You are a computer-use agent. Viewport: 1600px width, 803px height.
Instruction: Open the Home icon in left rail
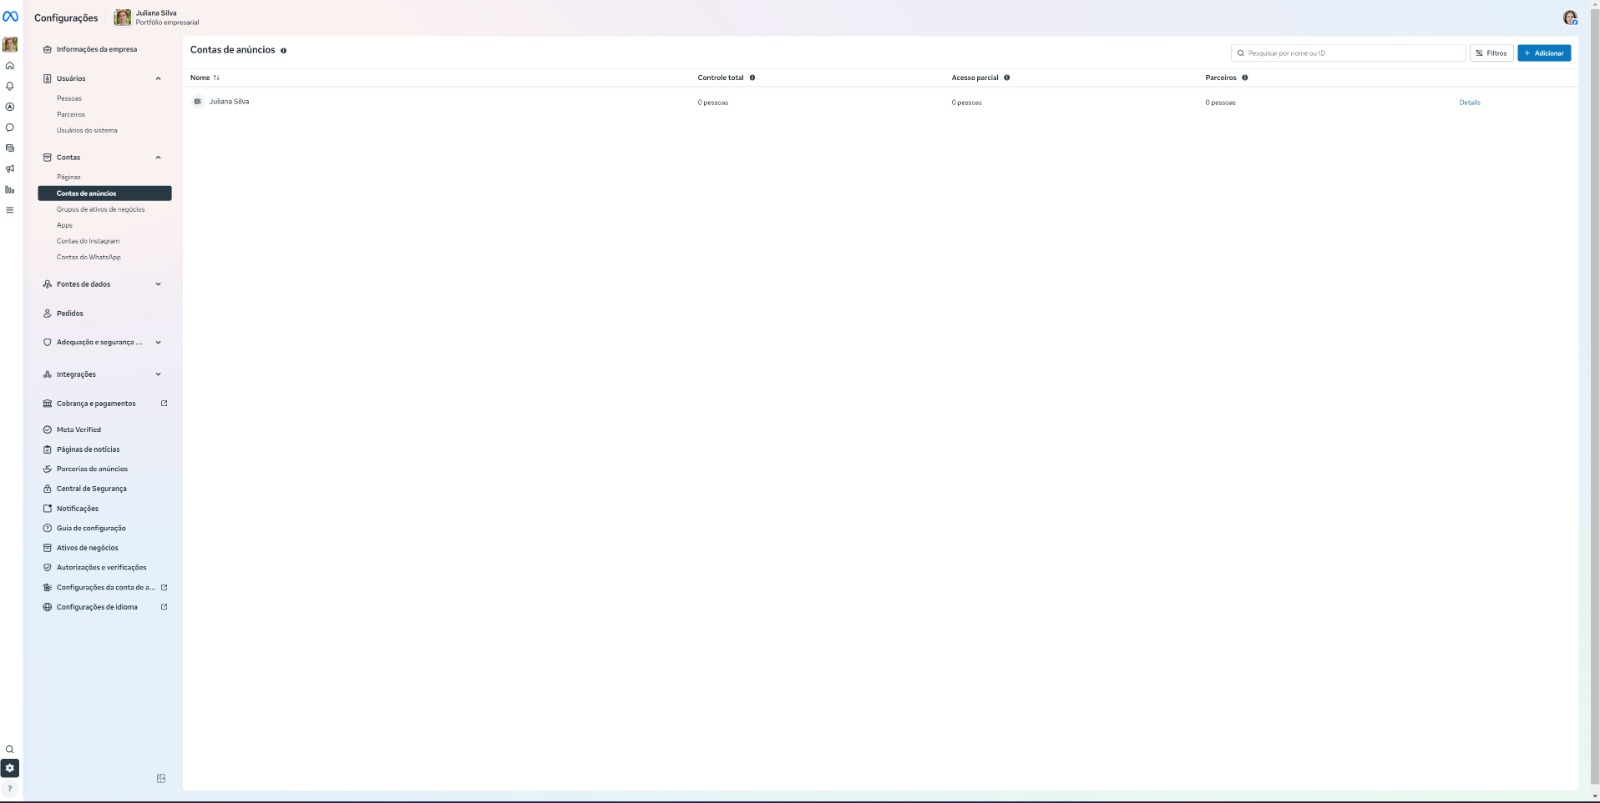(x=10, y=66)
